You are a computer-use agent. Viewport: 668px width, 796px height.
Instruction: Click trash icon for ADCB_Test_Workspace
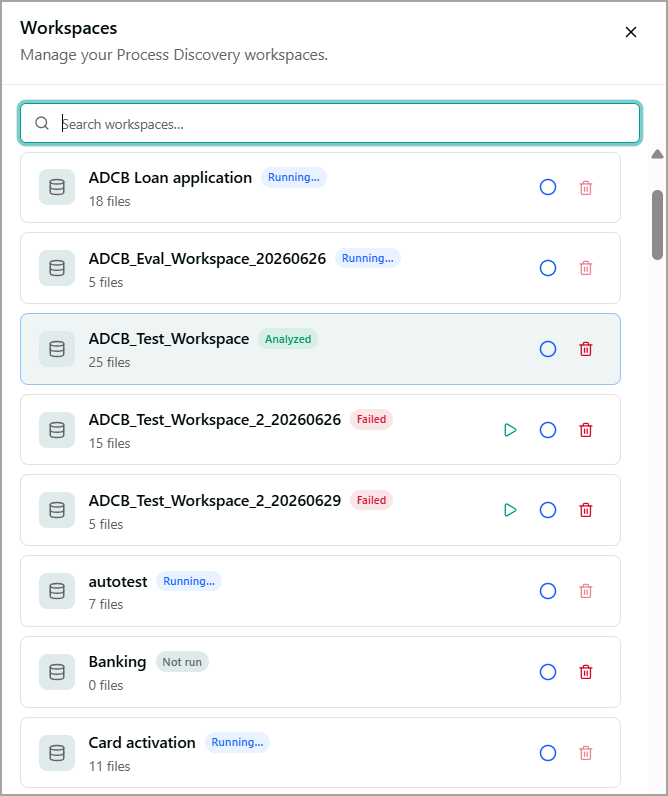pyautogui.click(x=586, y=349)
